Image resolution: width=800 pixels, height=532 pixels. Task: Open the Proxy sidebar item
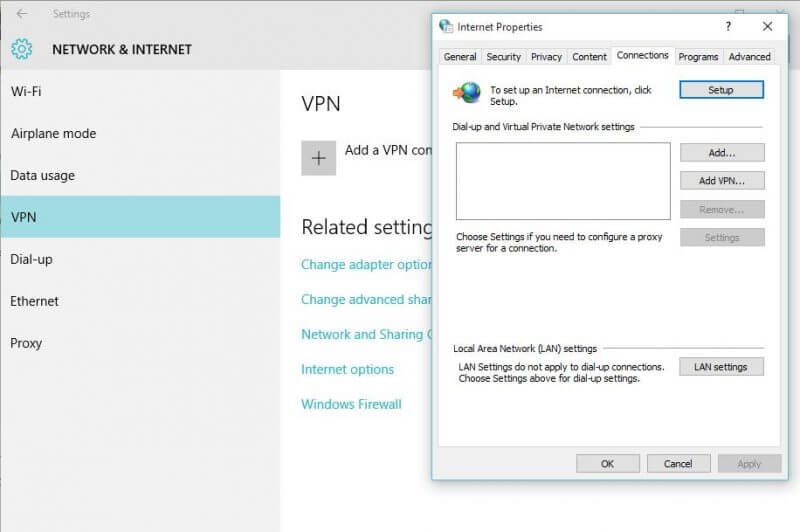140,343
